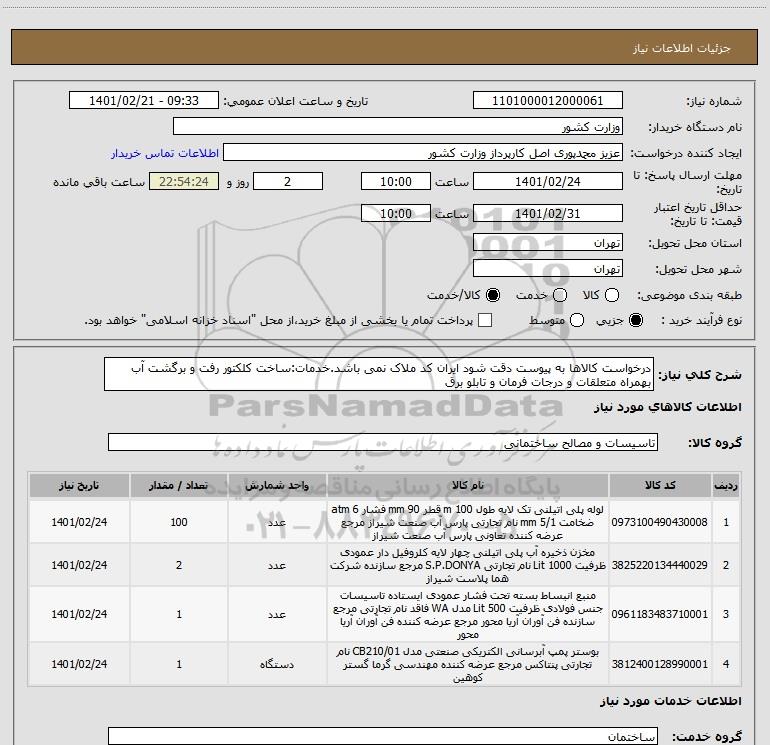This screenshot has width=770, height=745.
Task: Click the نام کالا column header
Action: [x=468, y=485]
